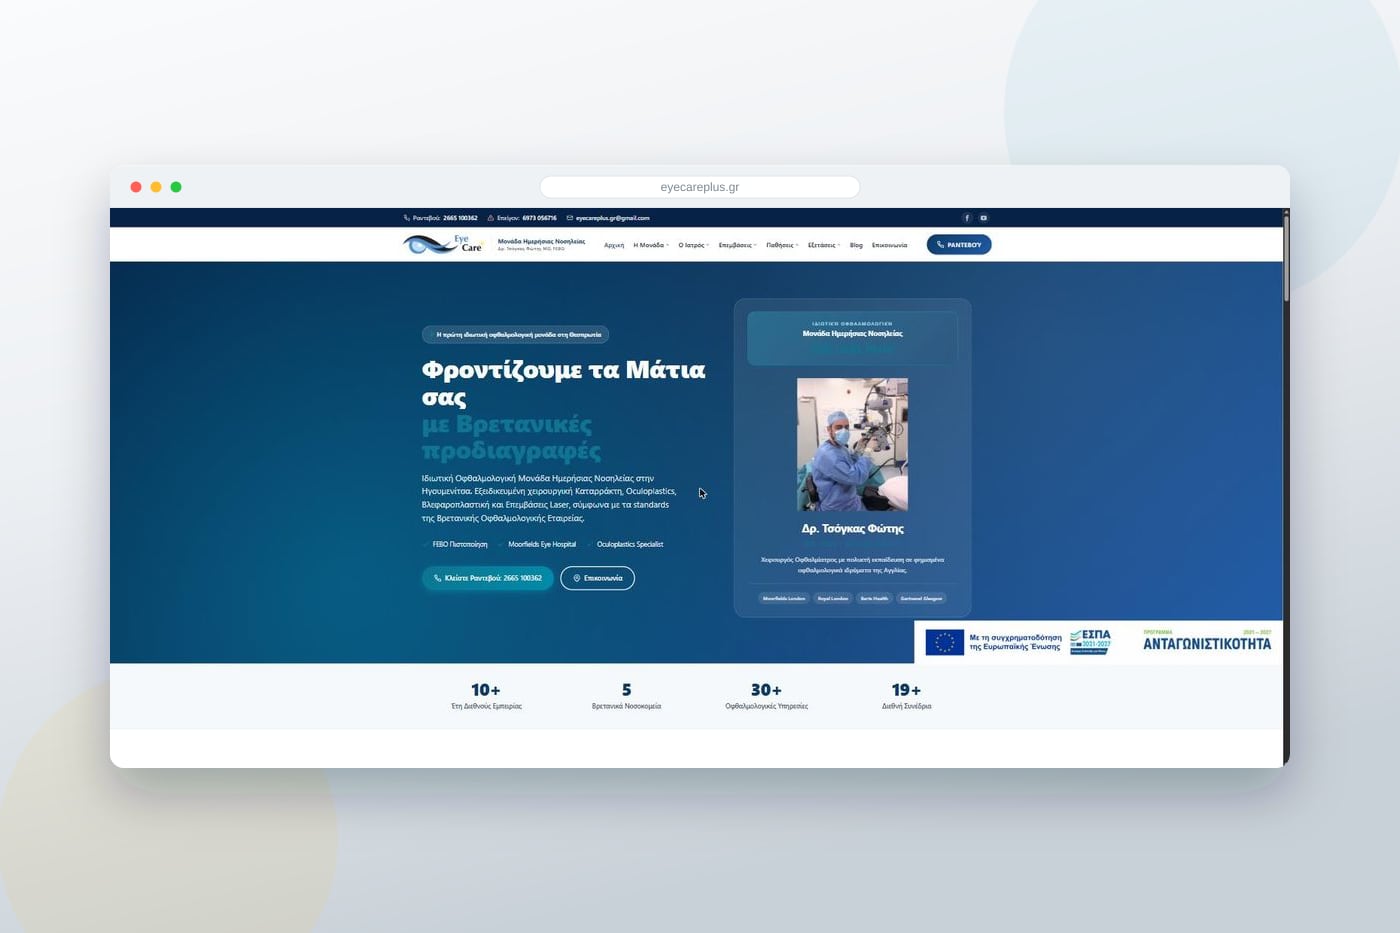1400x933 pixels.
Task: Open the Blog menu item
Action: pyautogui.click(x=856, y=245)
